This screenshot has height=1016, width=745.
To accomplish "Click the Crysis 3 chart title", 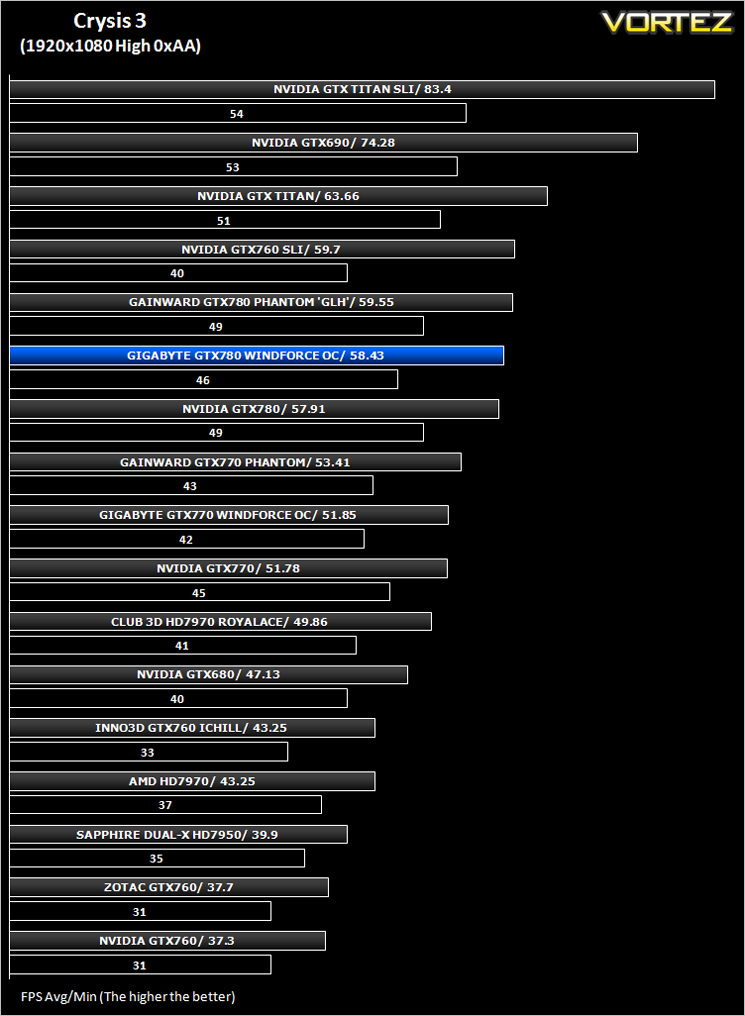I will [110, 21].
